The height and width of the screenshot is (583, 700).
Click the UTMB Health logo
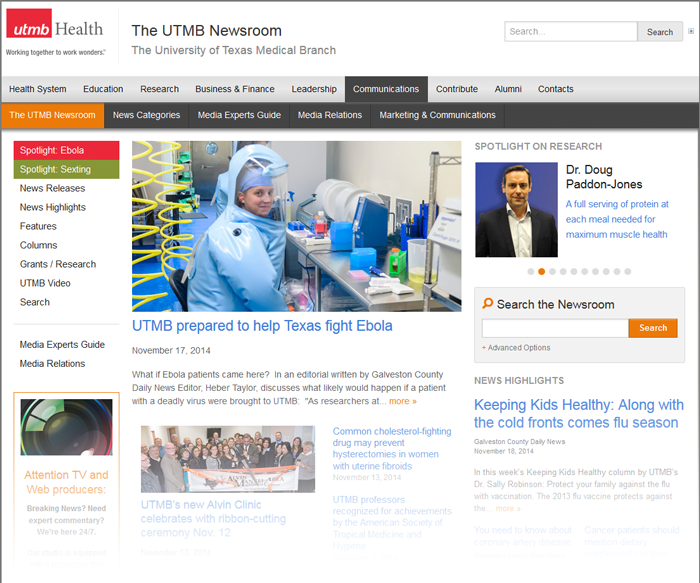[x=55, y=32]
